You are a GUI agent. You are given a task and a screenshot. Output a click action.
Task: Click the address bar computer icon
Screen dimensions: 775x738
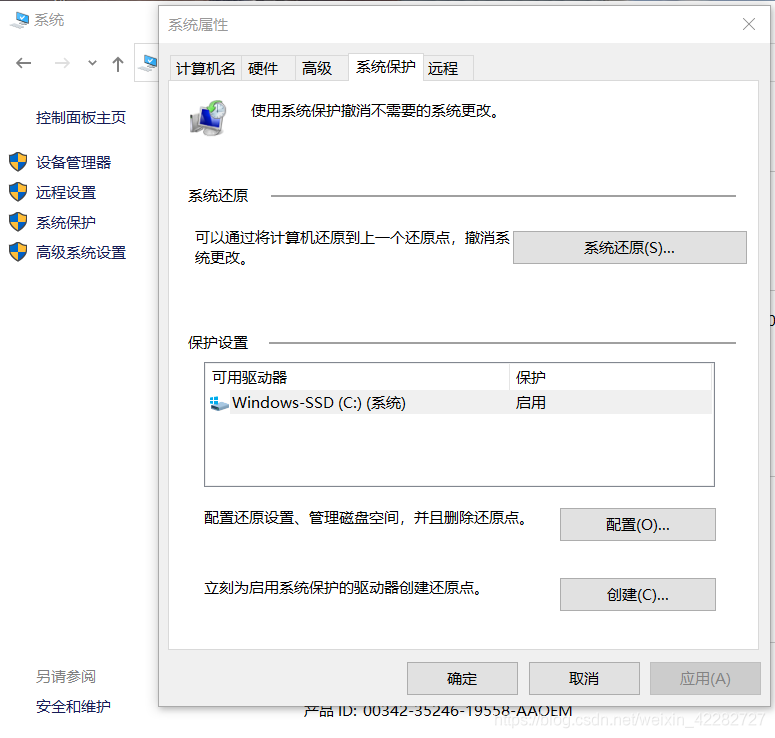149,63
